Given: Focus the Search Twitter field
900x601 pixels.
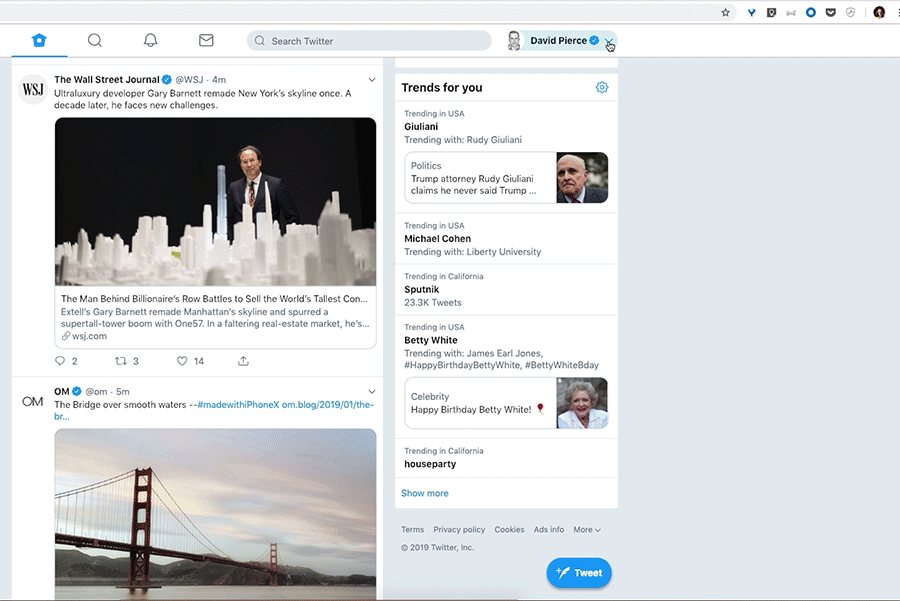Looking at the screenshot, I should (x=369, y=41).
